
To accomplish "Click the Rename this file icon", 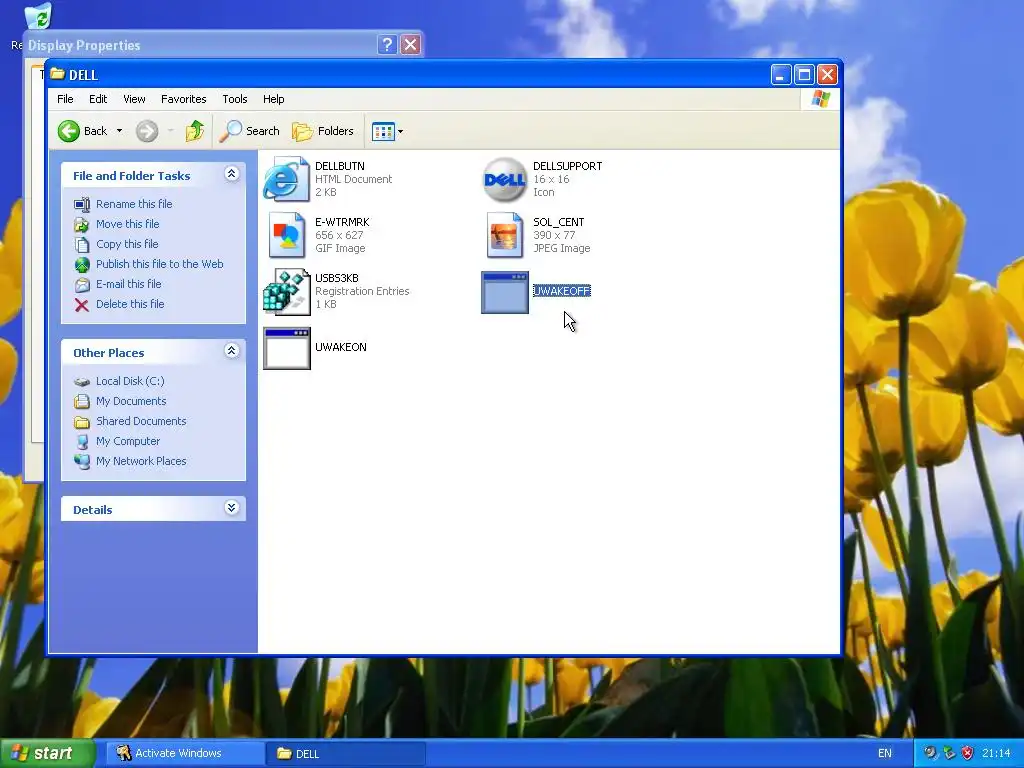I will click(x=82, y=204).
